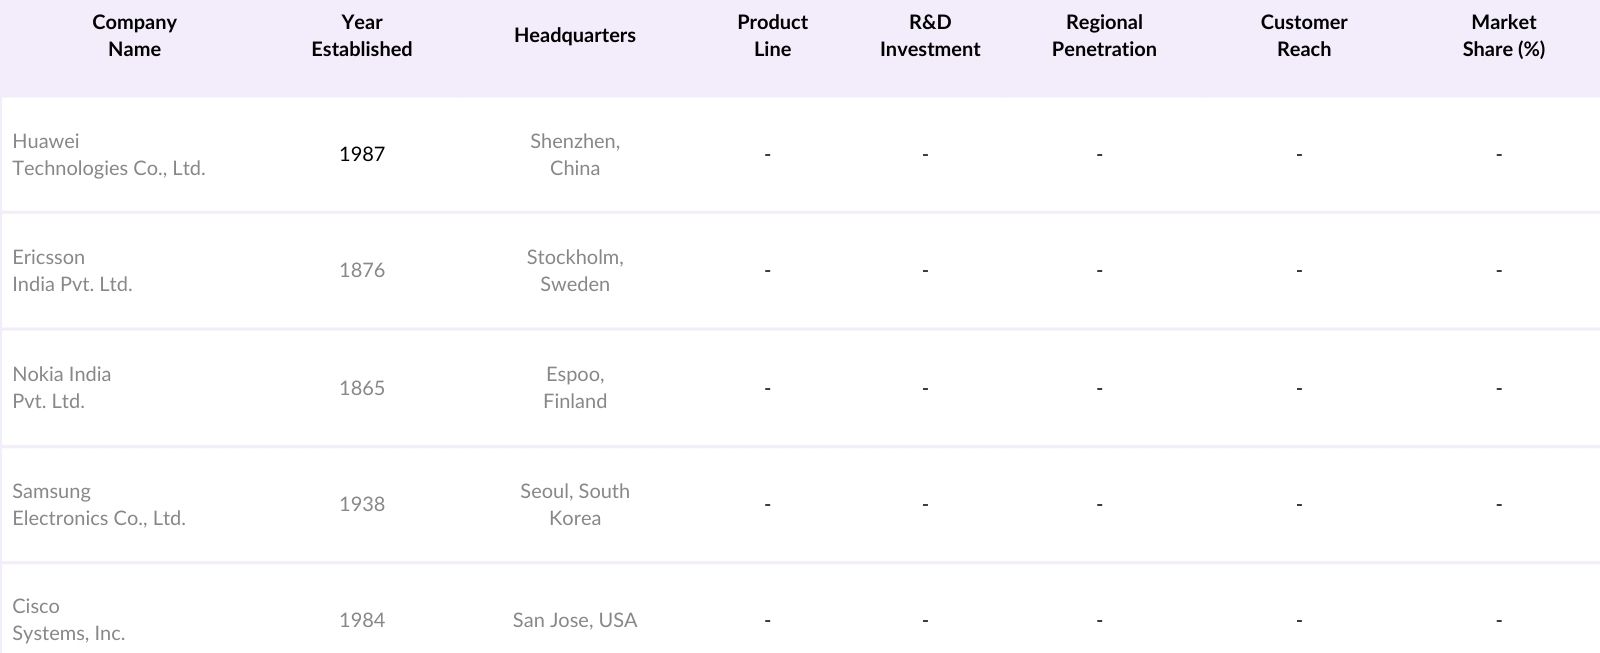Click the year 1987 cell
This screenshot has width=1600, height=653.
(361, 154)
